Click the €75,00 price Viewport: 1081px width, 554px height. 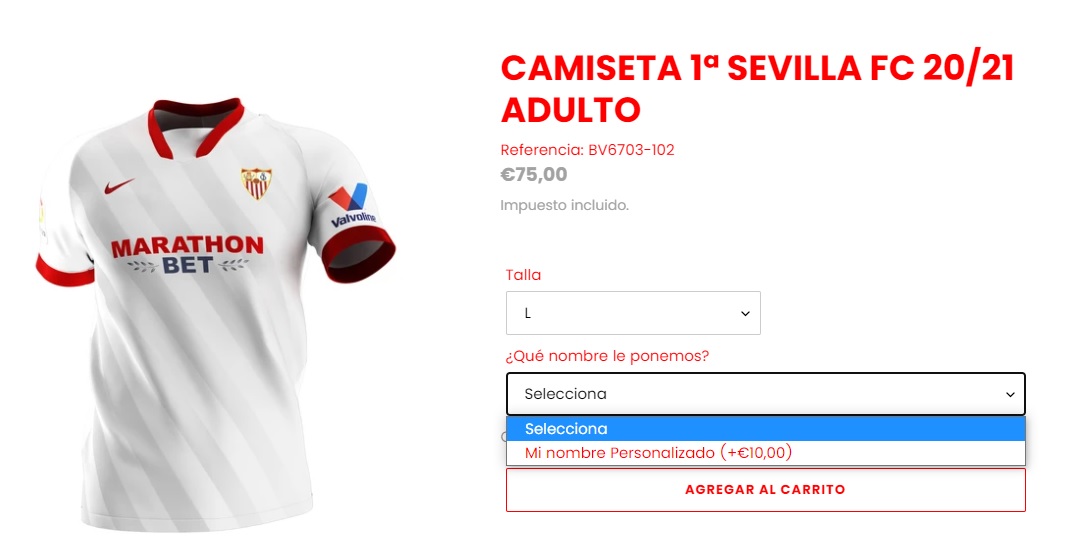click(x=534, y=175)
